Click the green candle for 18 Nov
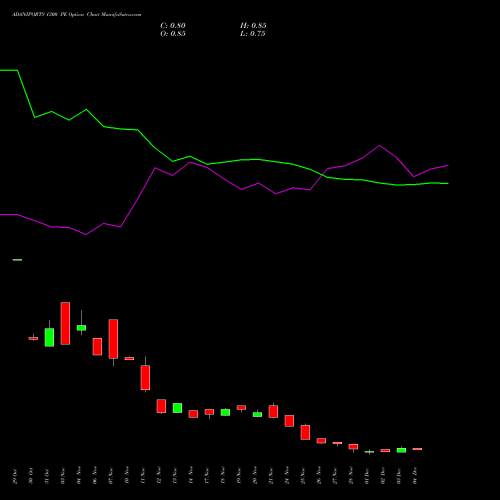 225,412
